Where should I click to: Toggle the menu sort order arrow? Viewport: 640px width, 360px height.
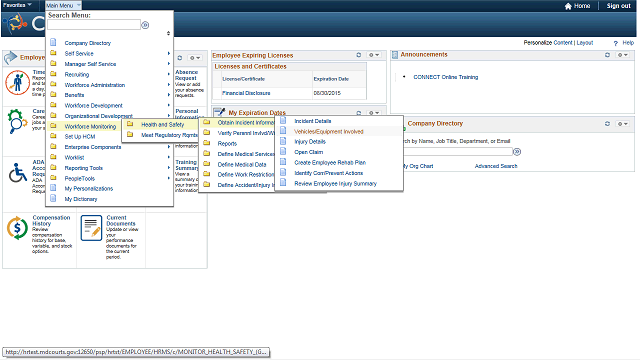click(168, 33)
